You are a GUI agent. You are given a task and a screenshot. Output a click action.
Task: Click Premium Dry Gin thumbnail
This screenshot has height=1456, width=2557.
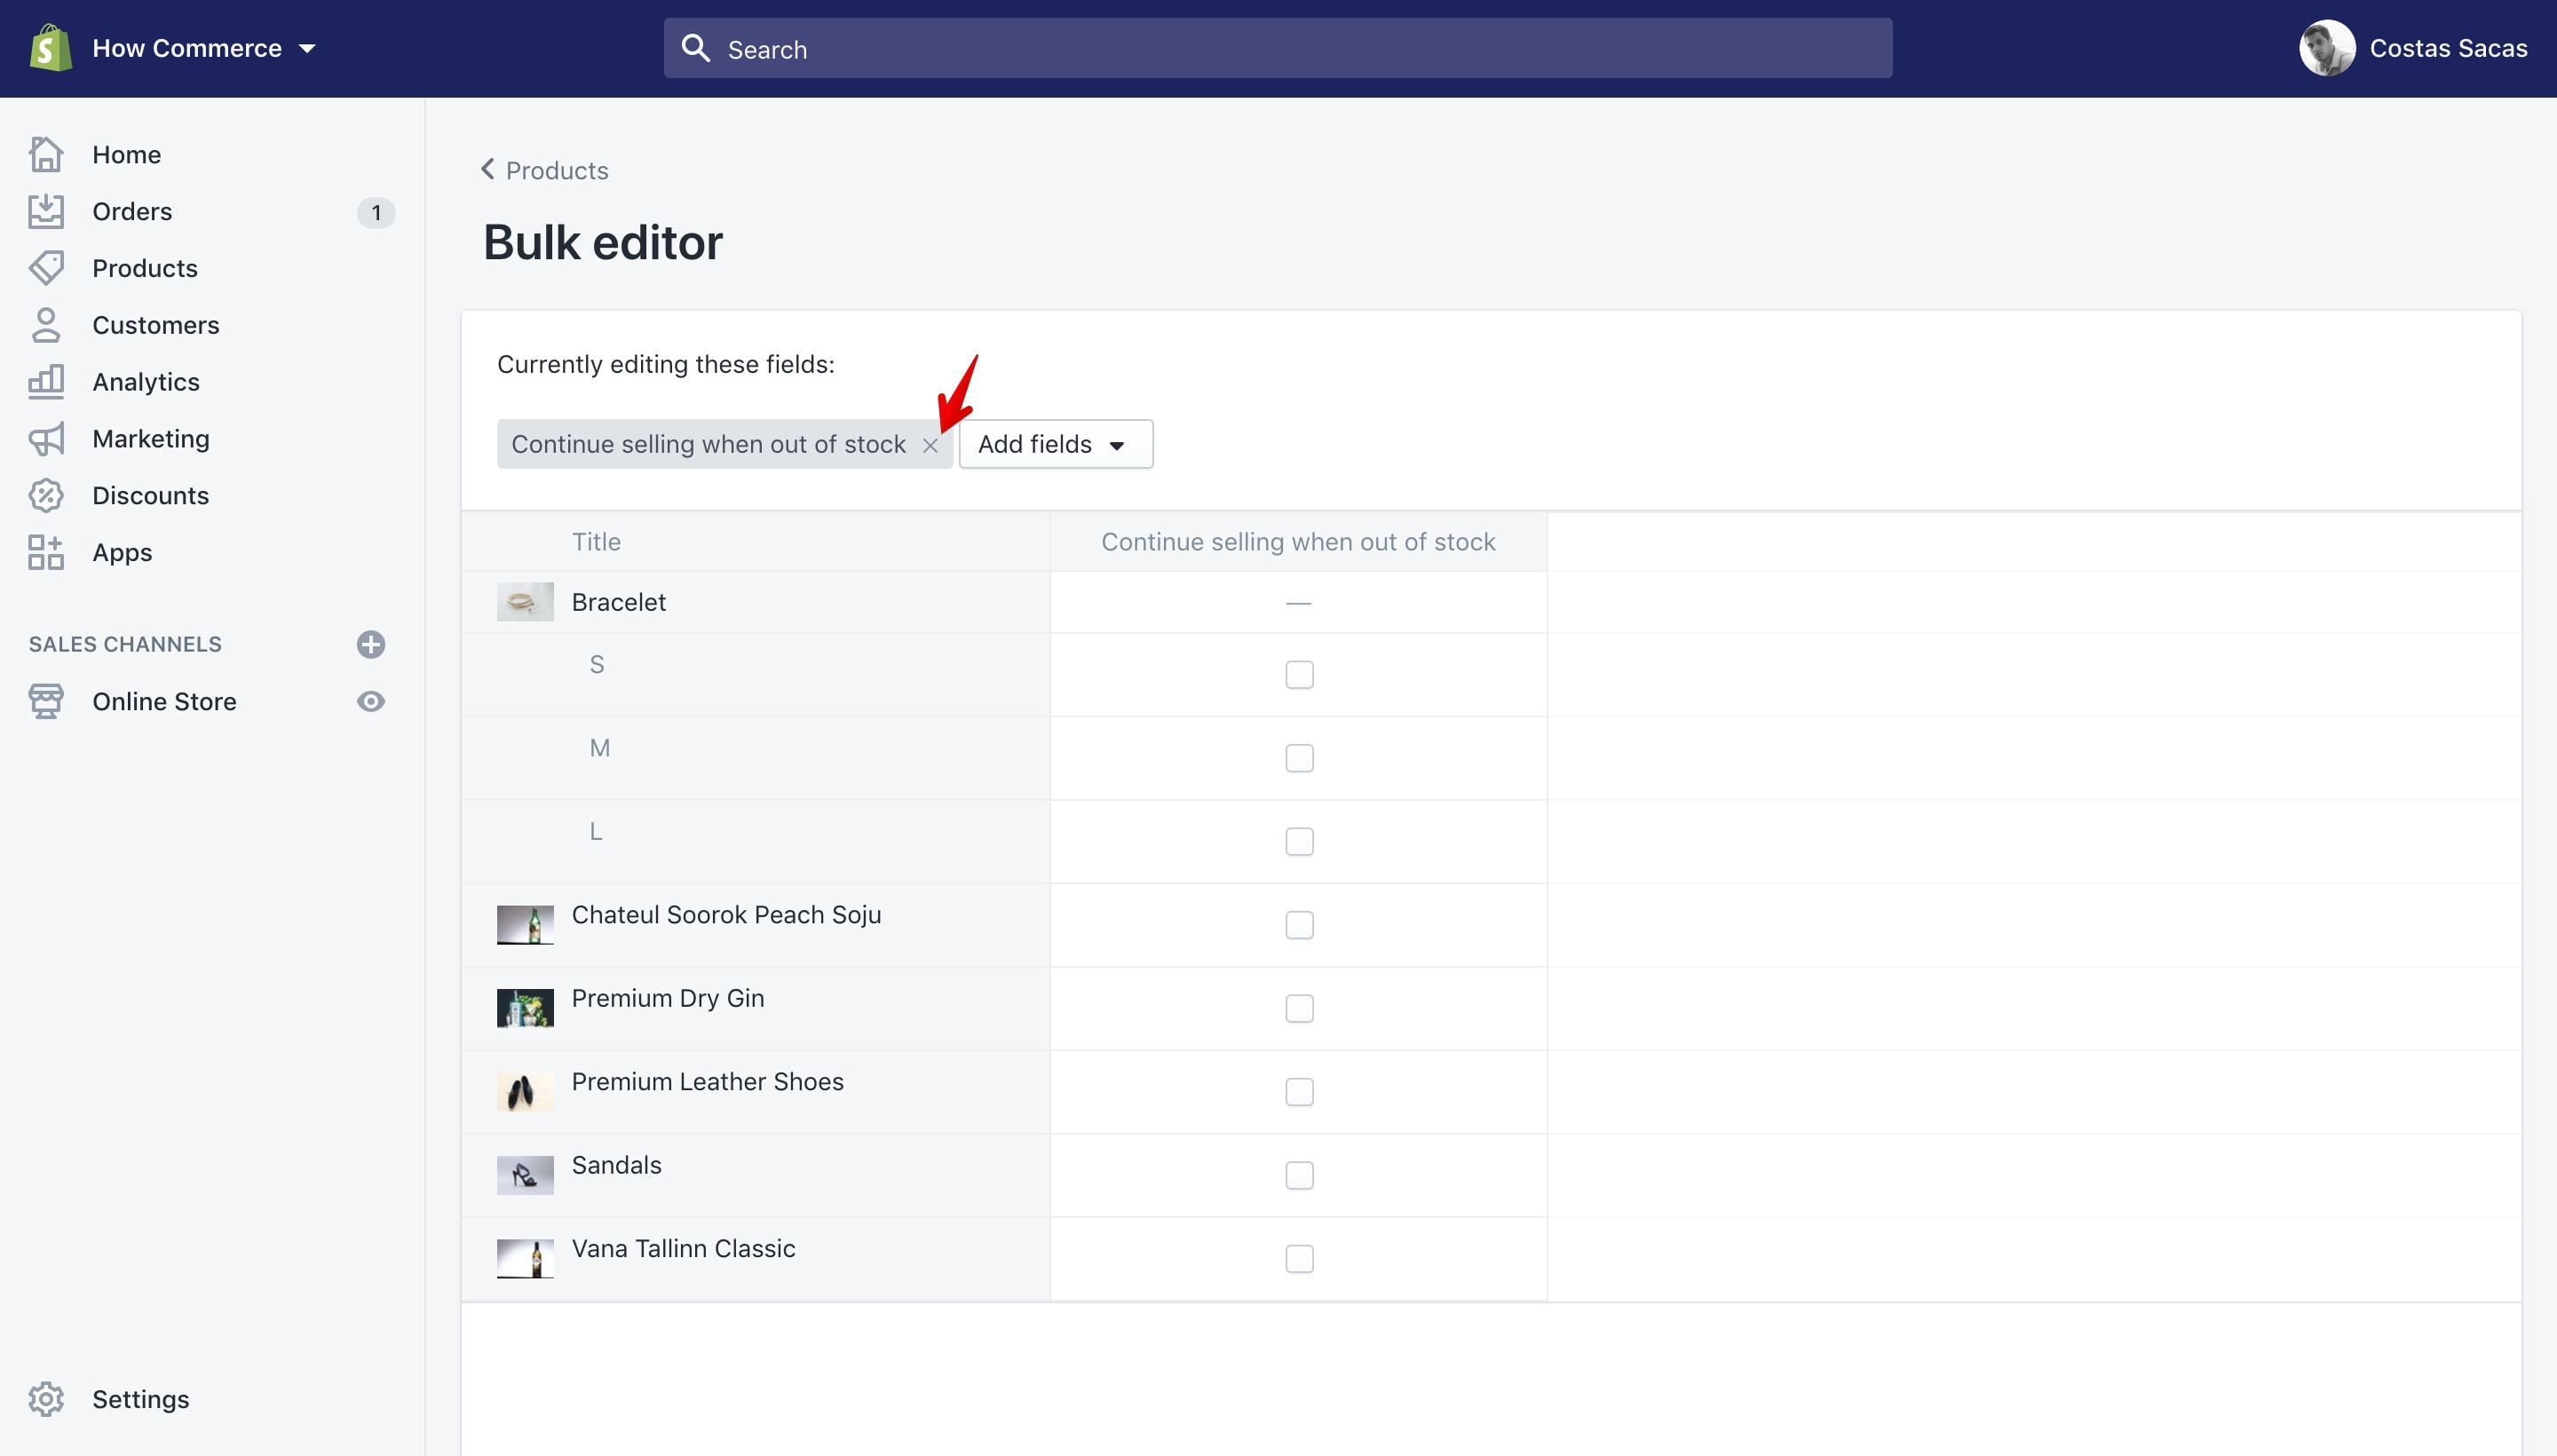(x=525, y=1008)
